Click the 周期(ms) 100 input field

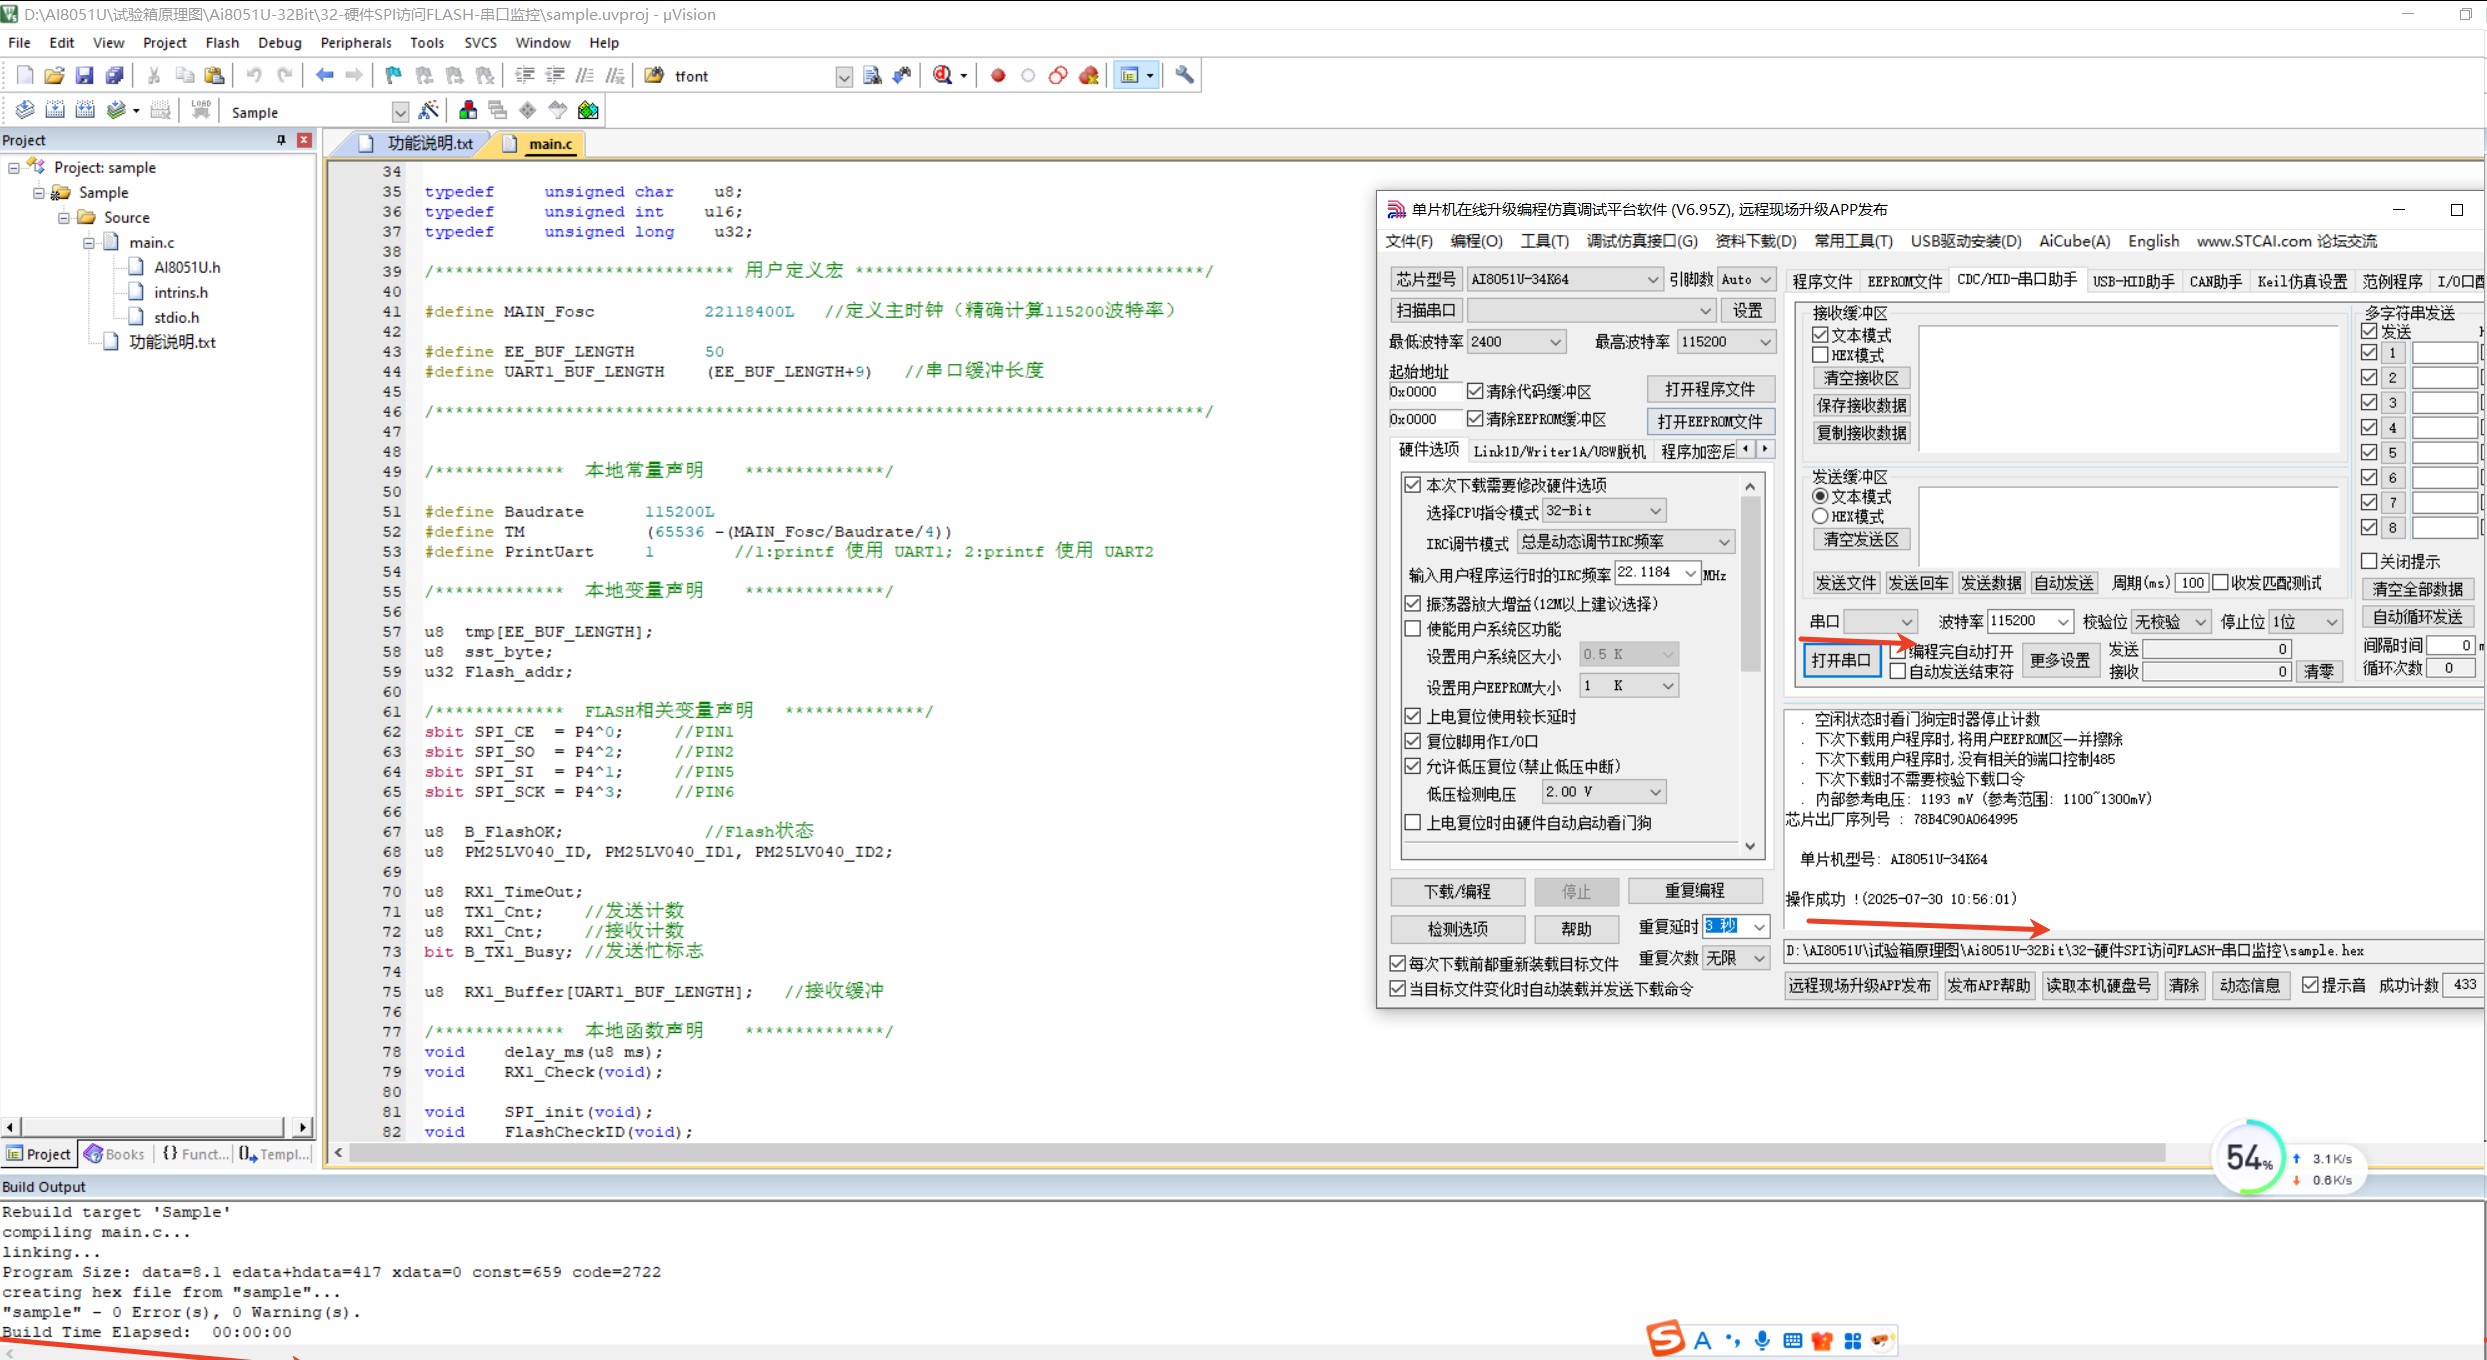pos(2191,583)
